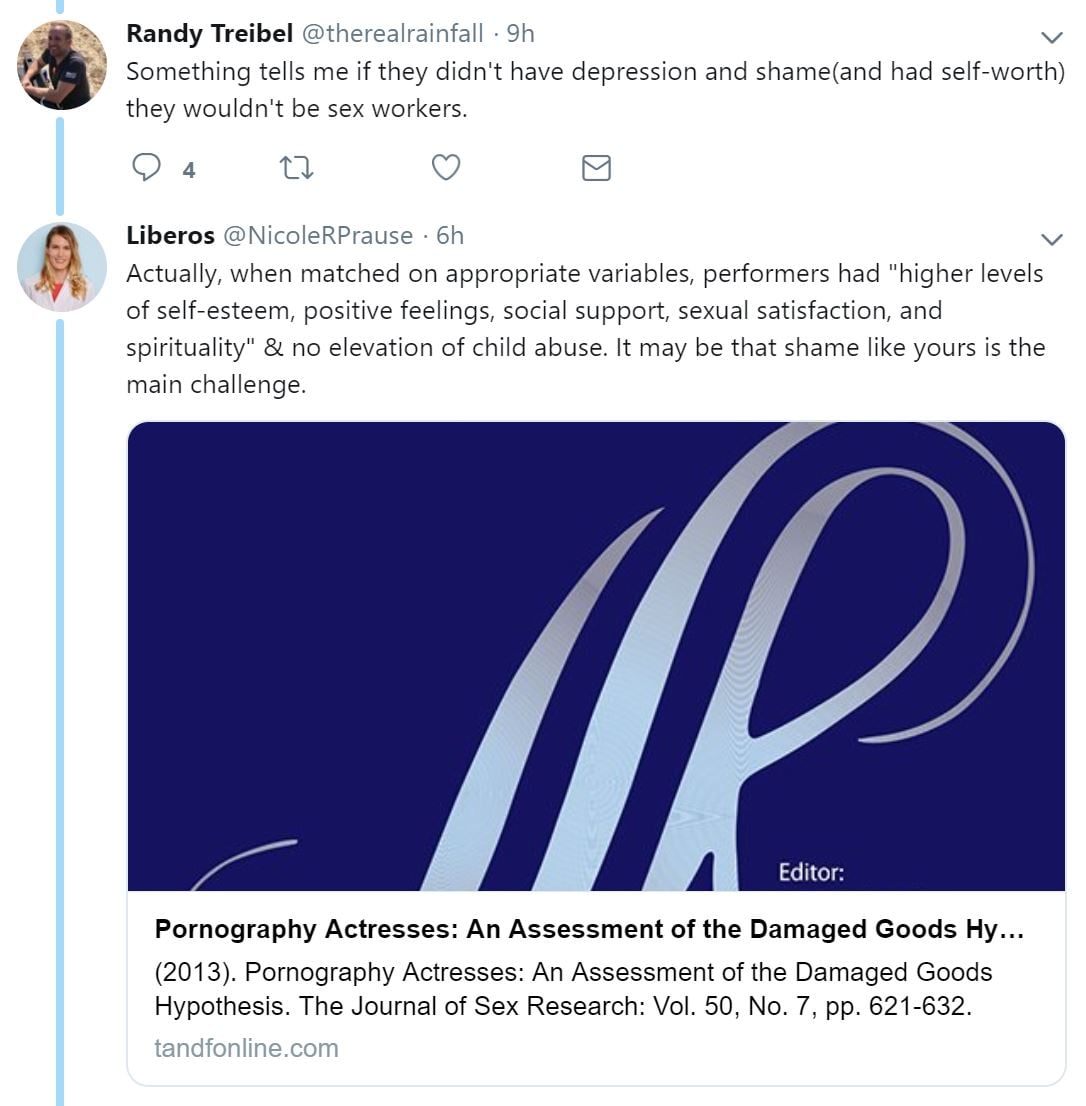The image size is (1086, 1106).
Task: Open Liberos display name link
Action: click(170, 235)
